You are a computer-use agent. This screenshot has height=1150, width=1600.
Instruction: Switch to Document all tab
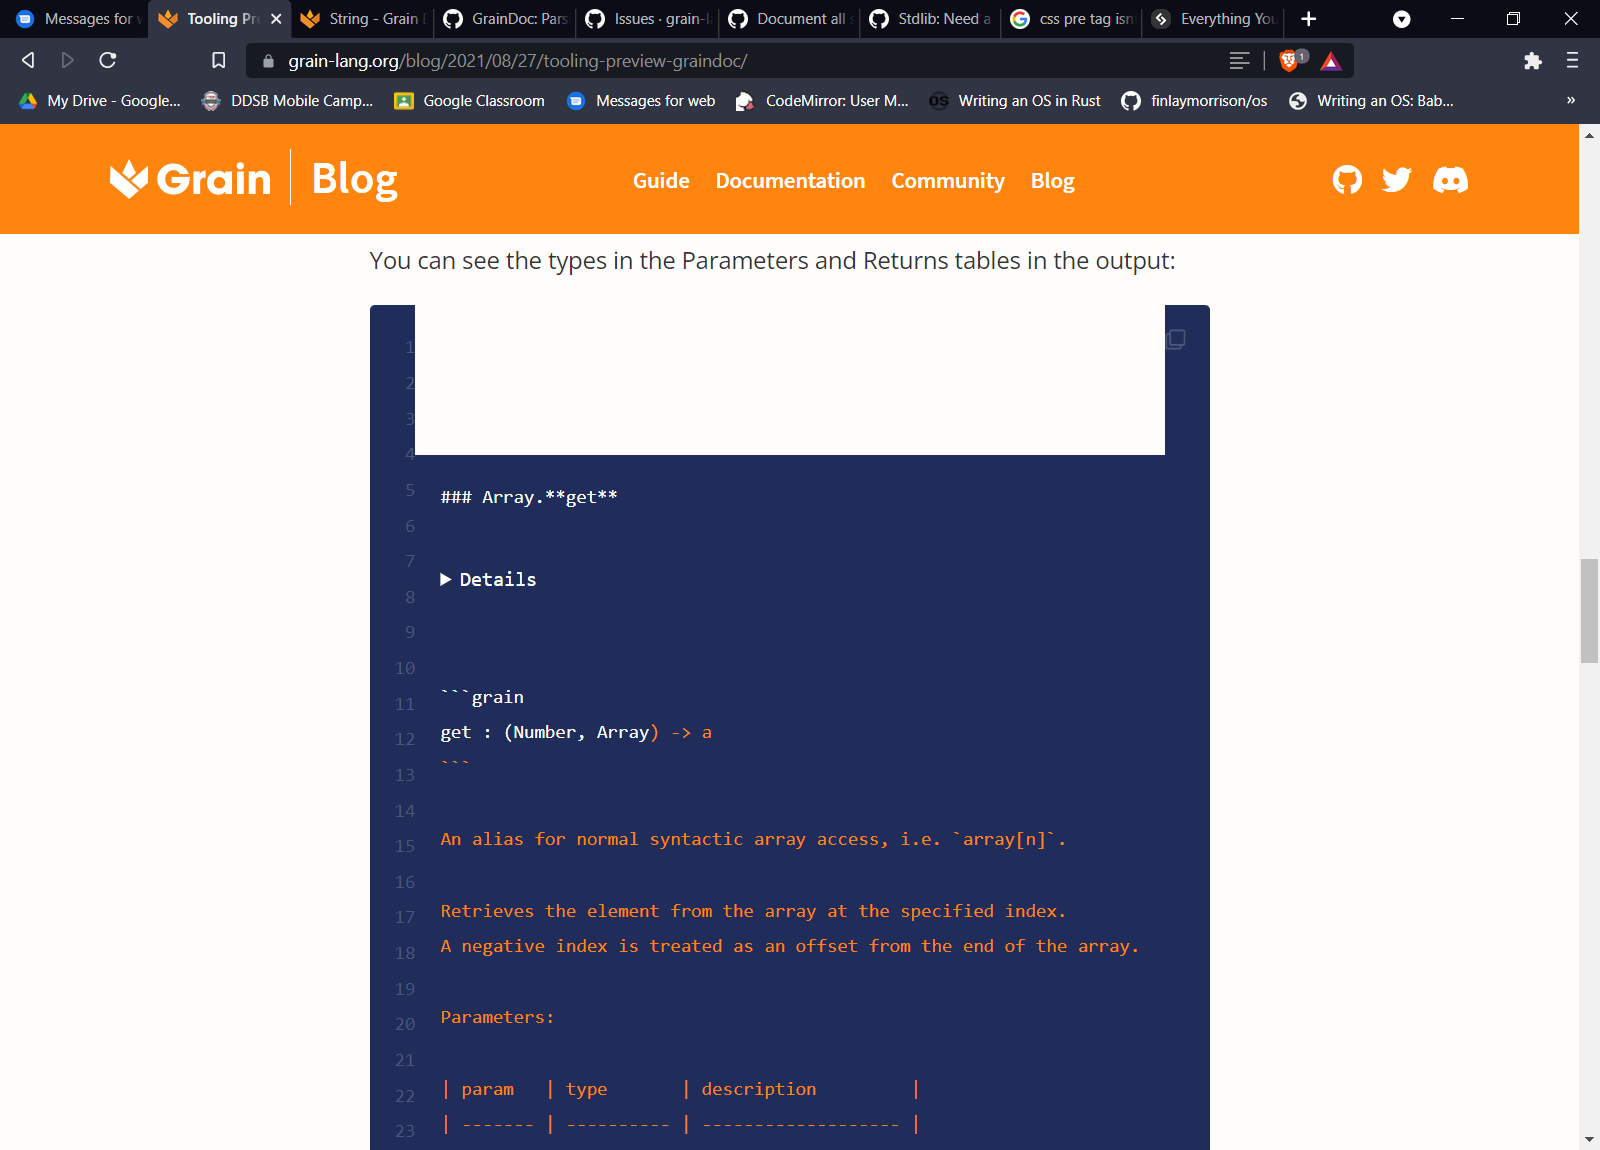pos(789,19)
